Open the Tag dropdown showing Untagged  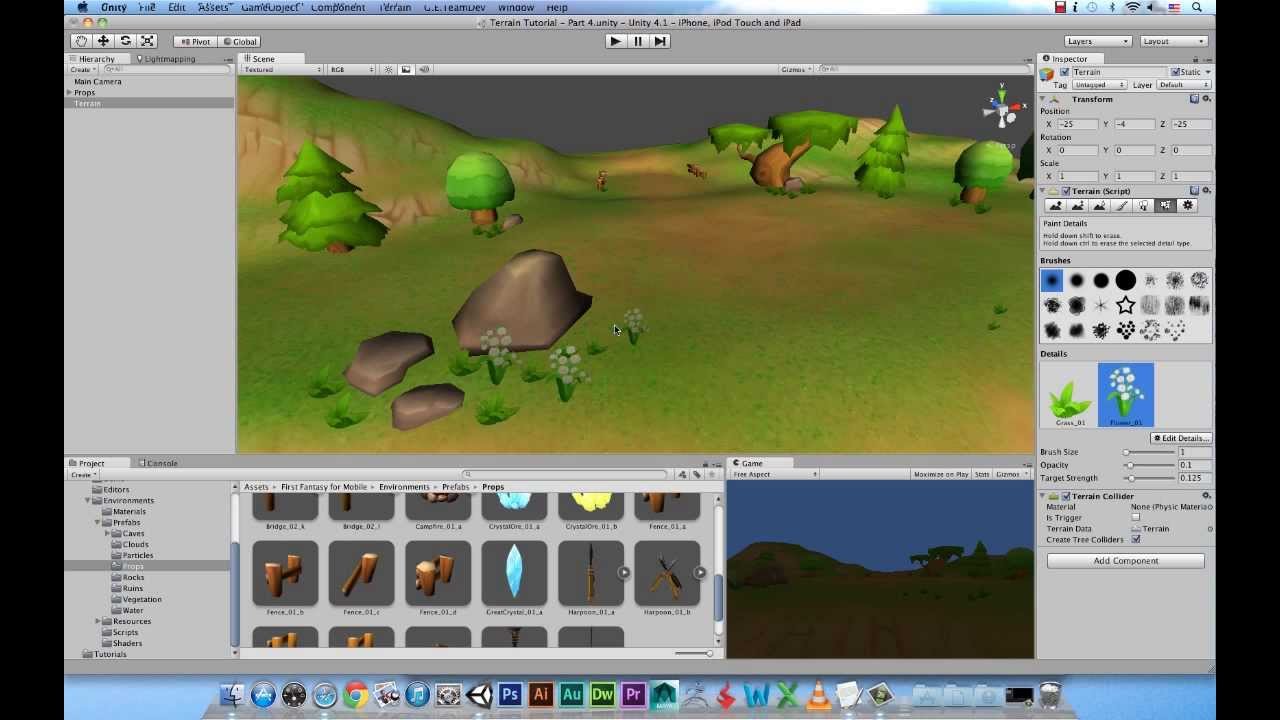click(x=1100, y=85)
